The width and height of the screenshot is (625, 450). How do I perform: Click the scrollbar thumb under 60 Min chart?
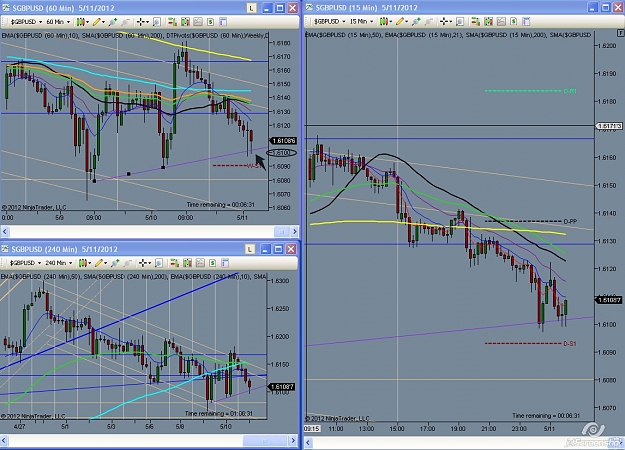[x=281, y=232]
